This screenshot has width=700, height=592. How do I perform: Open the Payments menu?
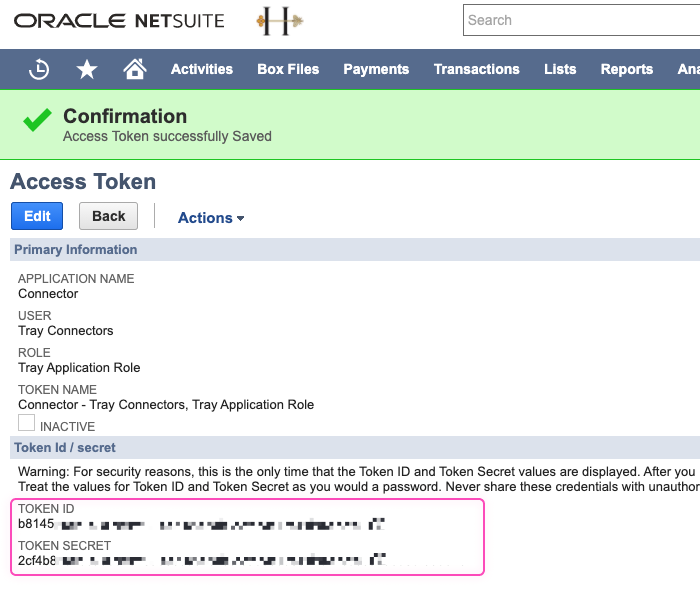[376, 69]
